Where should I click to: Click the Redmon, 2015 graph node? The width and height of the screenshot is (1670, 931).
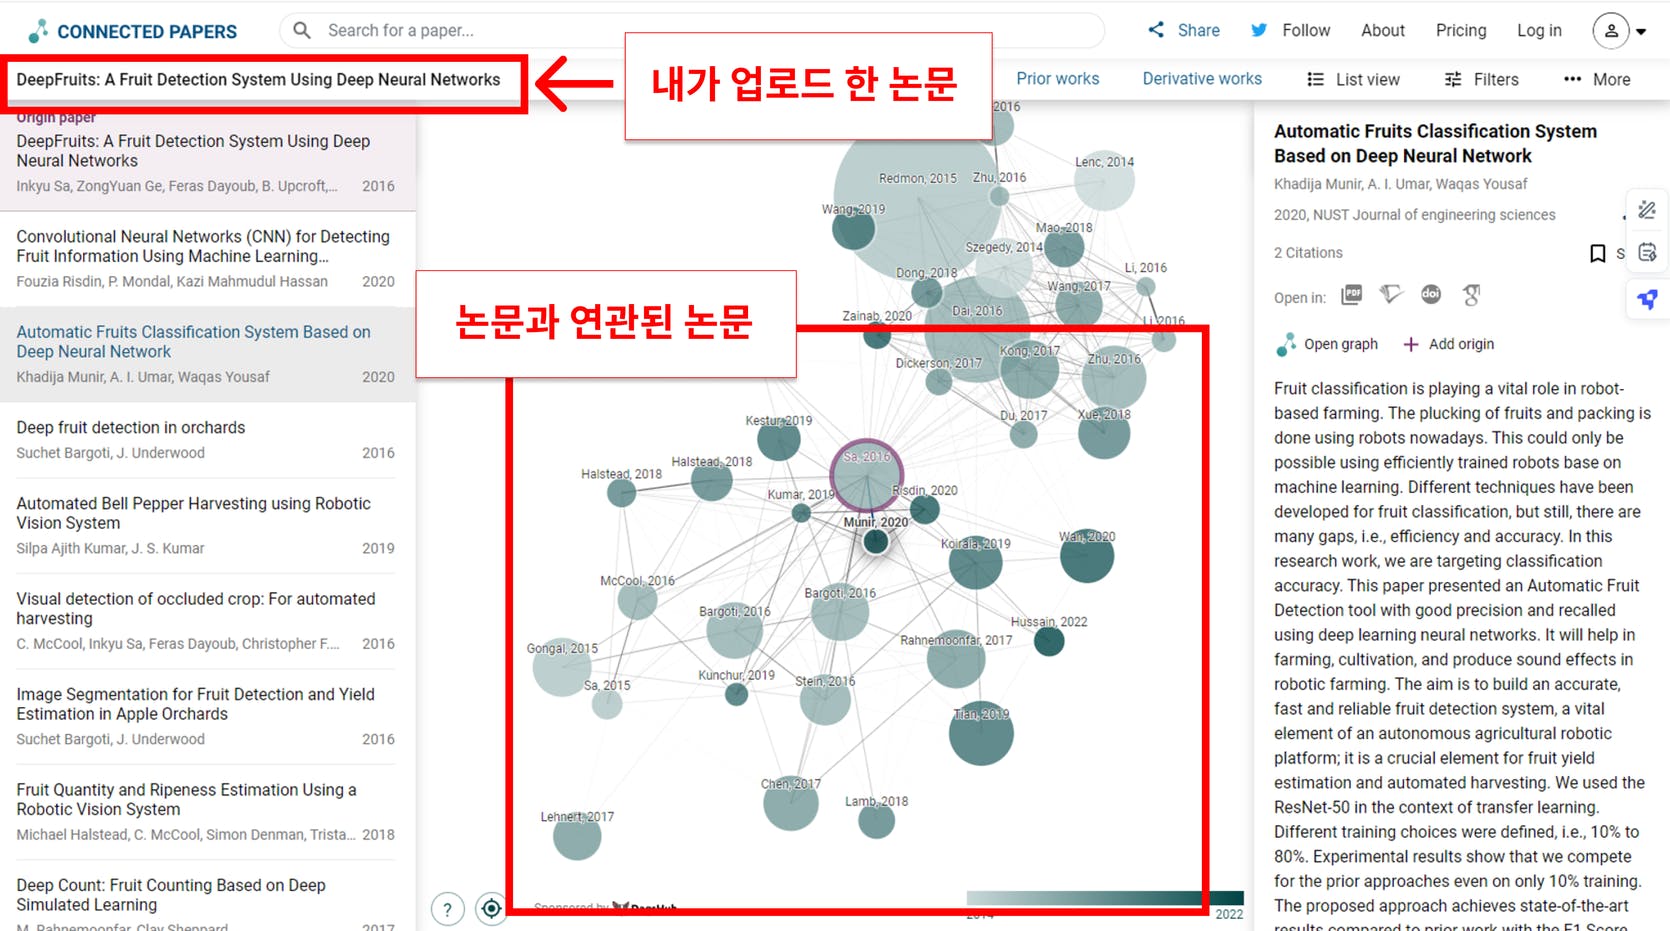[918, 200]
